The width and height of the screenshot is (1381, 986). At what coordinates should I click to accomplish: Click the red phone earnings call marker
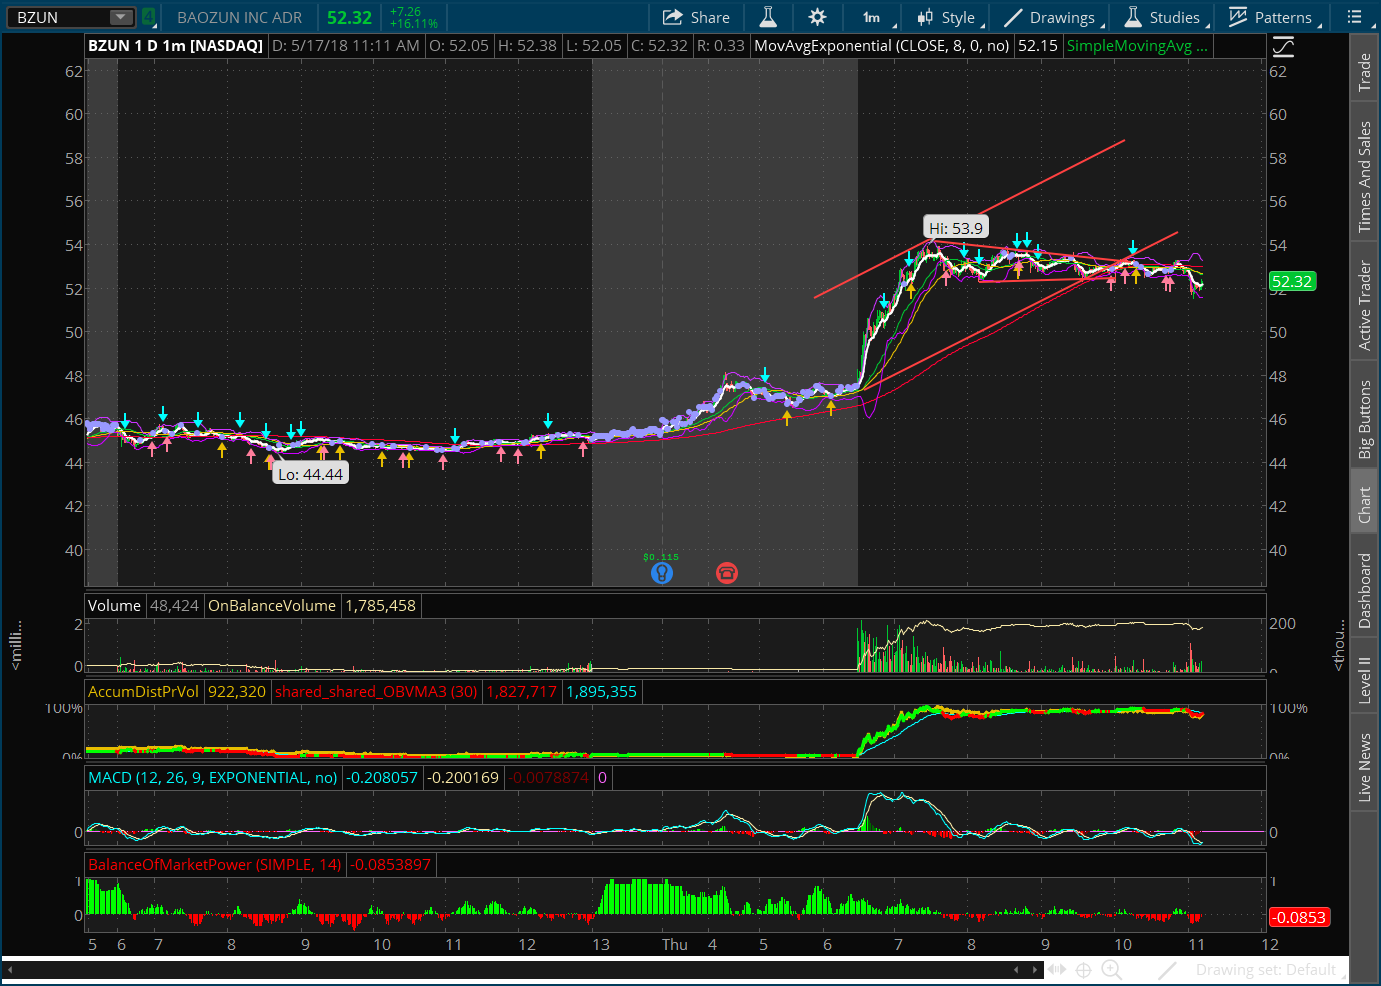727,573
